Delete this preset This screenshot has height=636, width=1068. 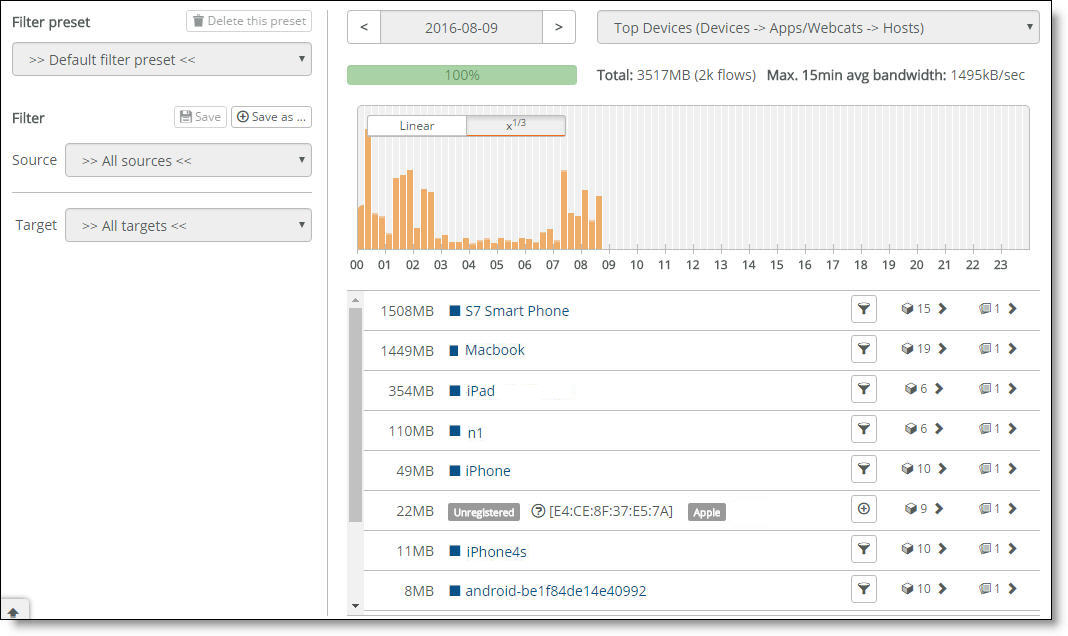(249, 21)
